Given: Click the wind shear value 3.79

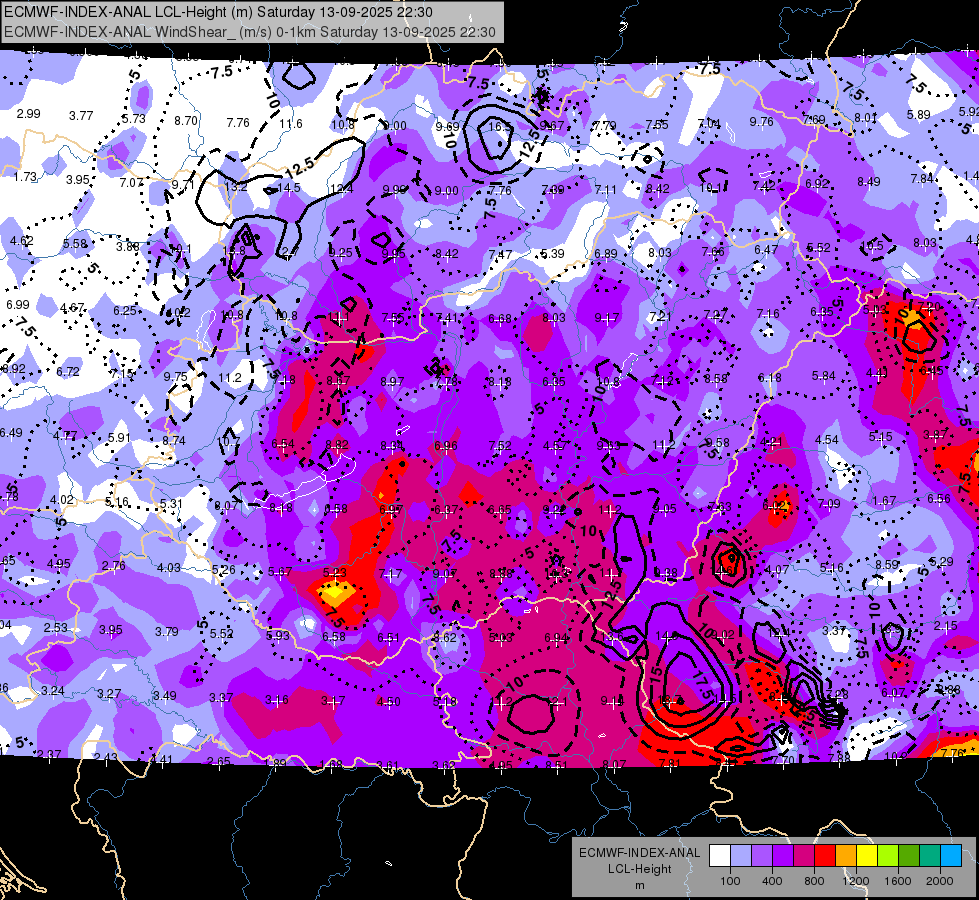Looking at the screenshot, I should click(167, 631).
